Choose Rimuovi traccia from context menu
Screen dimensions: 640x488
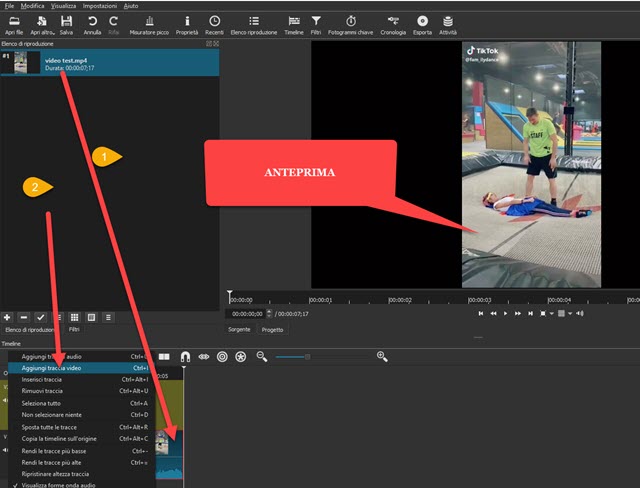tap(82, 391)
